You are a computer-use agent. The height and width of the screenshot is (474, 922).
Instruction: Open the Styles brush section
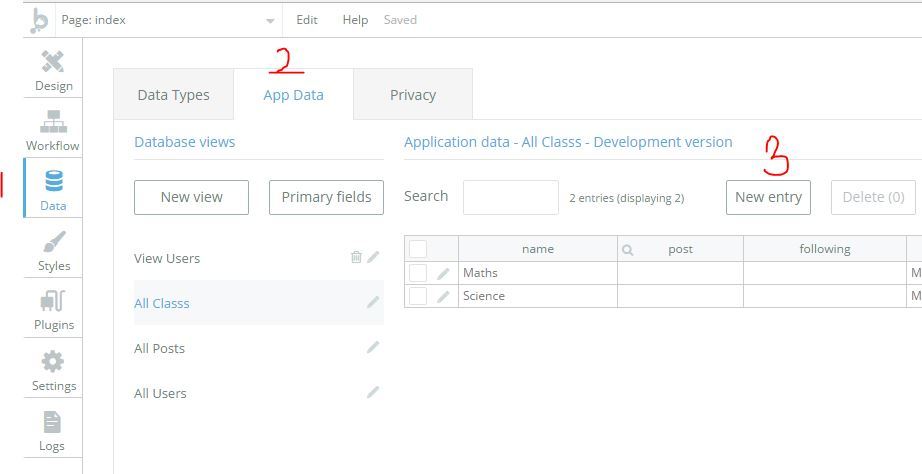click(x=53, y=250)
